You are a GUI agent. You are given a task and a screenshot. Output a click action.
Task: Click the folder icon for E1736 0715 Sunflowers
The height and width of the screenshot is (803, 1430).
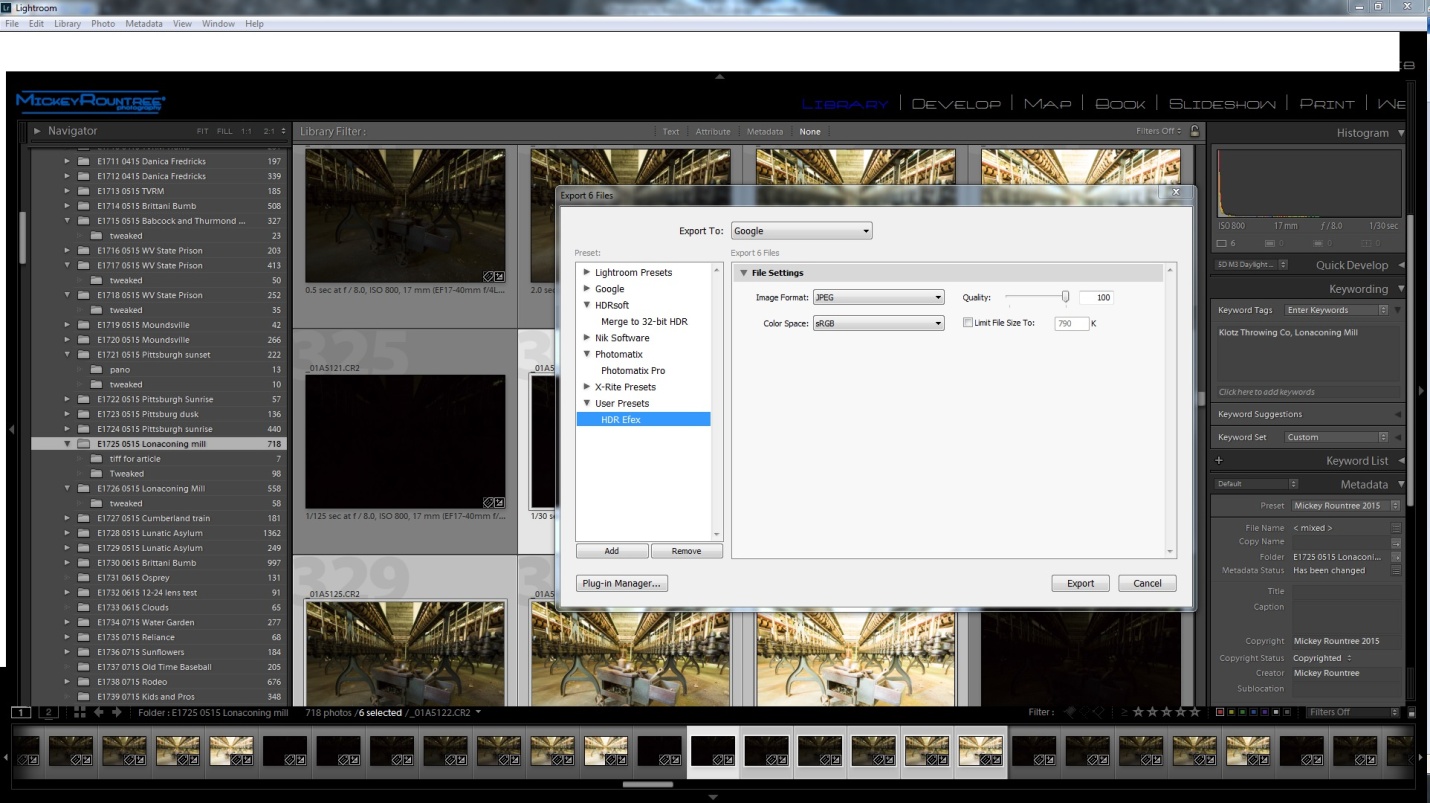coord(84,652)
